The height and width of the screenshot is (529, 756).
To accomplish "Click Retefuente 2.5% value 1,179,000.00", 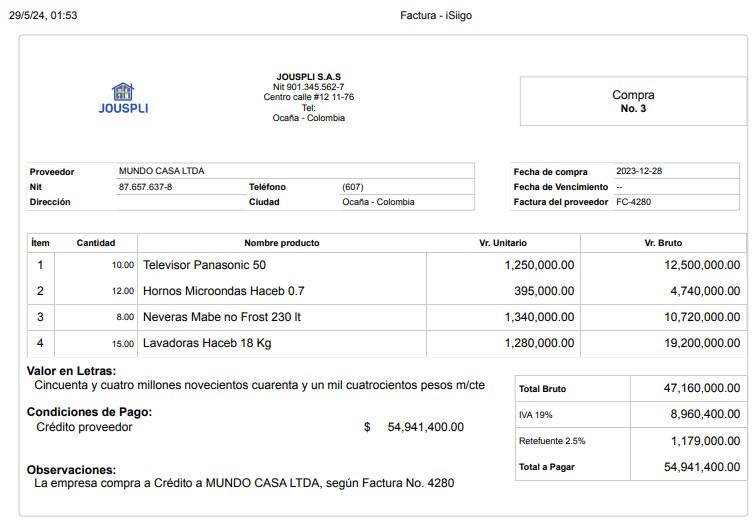I will click(x=705, y=441).
